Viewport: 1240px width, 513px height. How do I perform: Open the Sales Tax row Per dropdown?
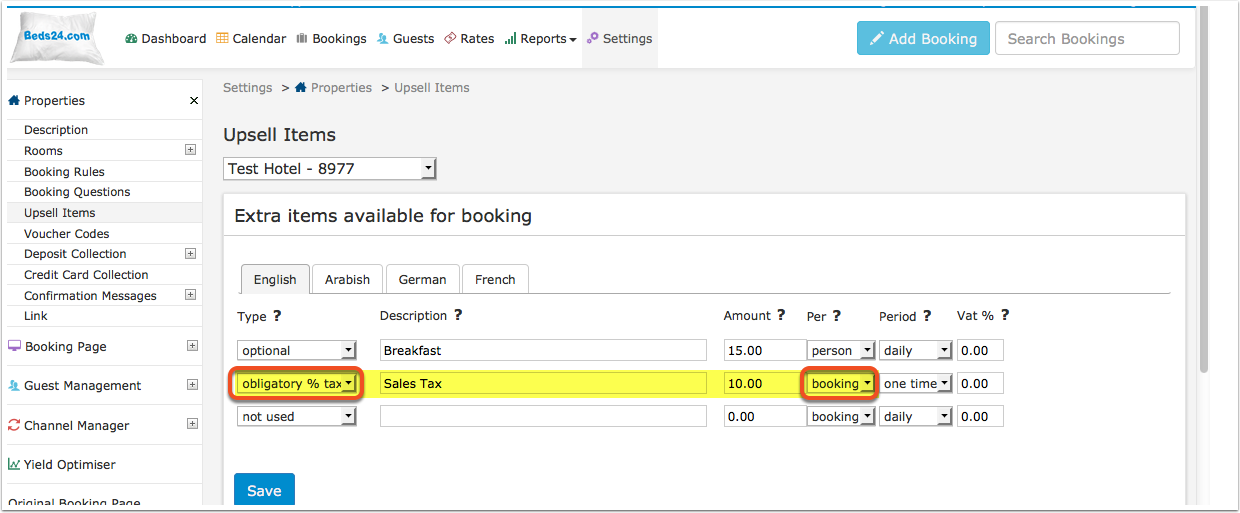point(841,384)
